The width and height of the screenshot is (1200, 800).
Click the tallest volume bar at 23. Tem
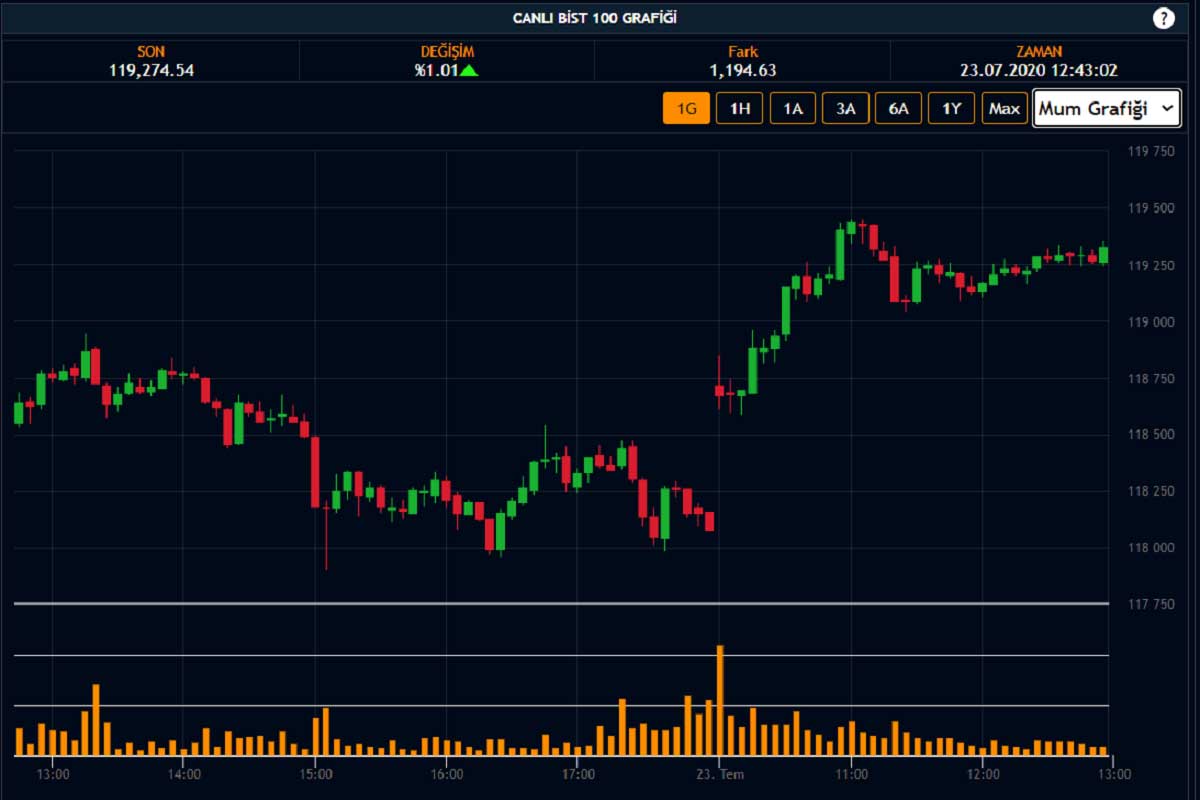(x=720, y=700)
